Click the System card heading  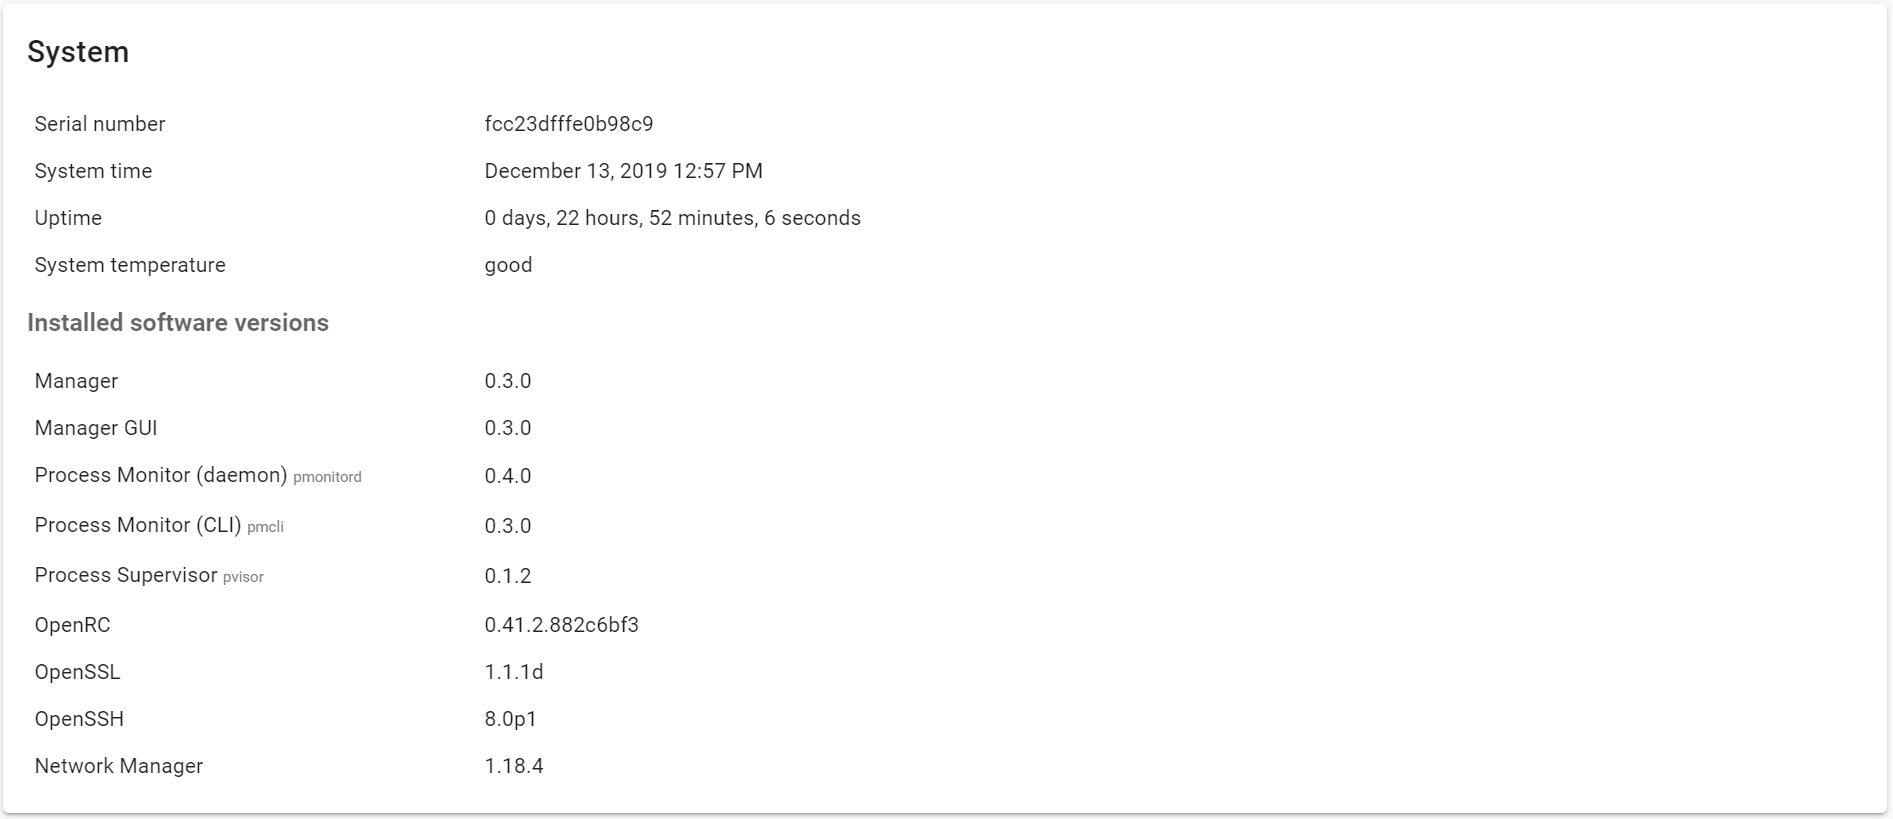click(x=78, y=52)
